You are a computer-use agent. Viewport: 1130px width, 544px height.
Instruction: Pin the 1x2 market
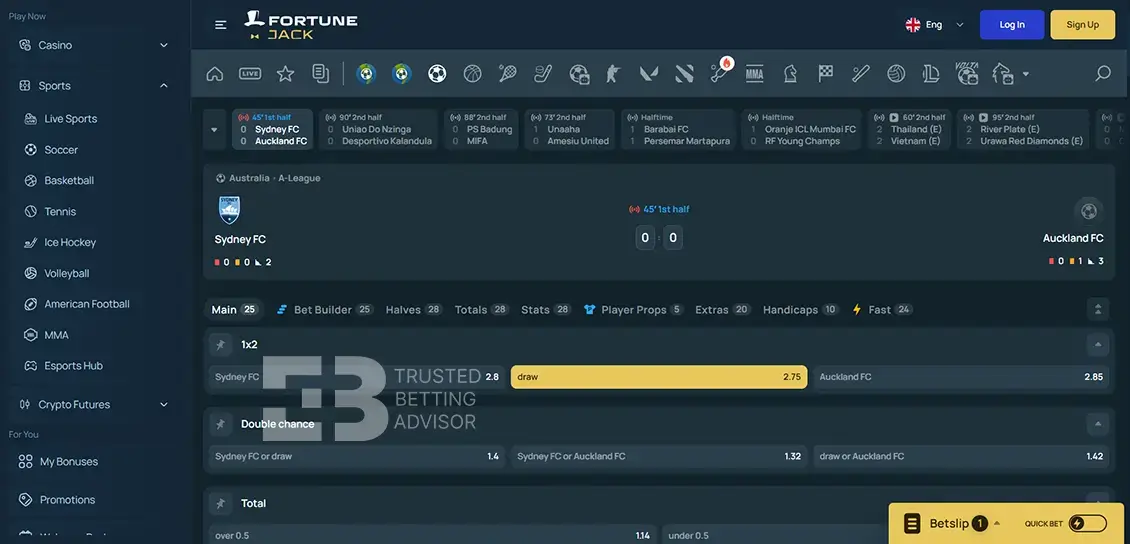tap(220, 345)
